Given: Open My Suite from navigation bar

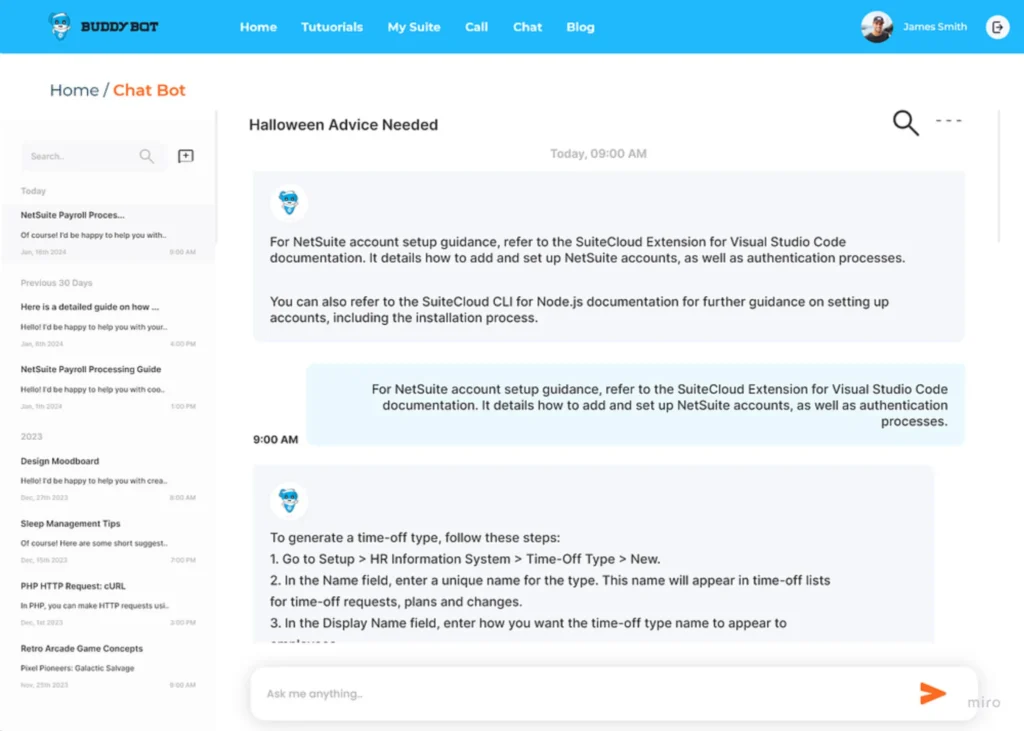Looking at the screenshot, I should click(x=414, y=27).
